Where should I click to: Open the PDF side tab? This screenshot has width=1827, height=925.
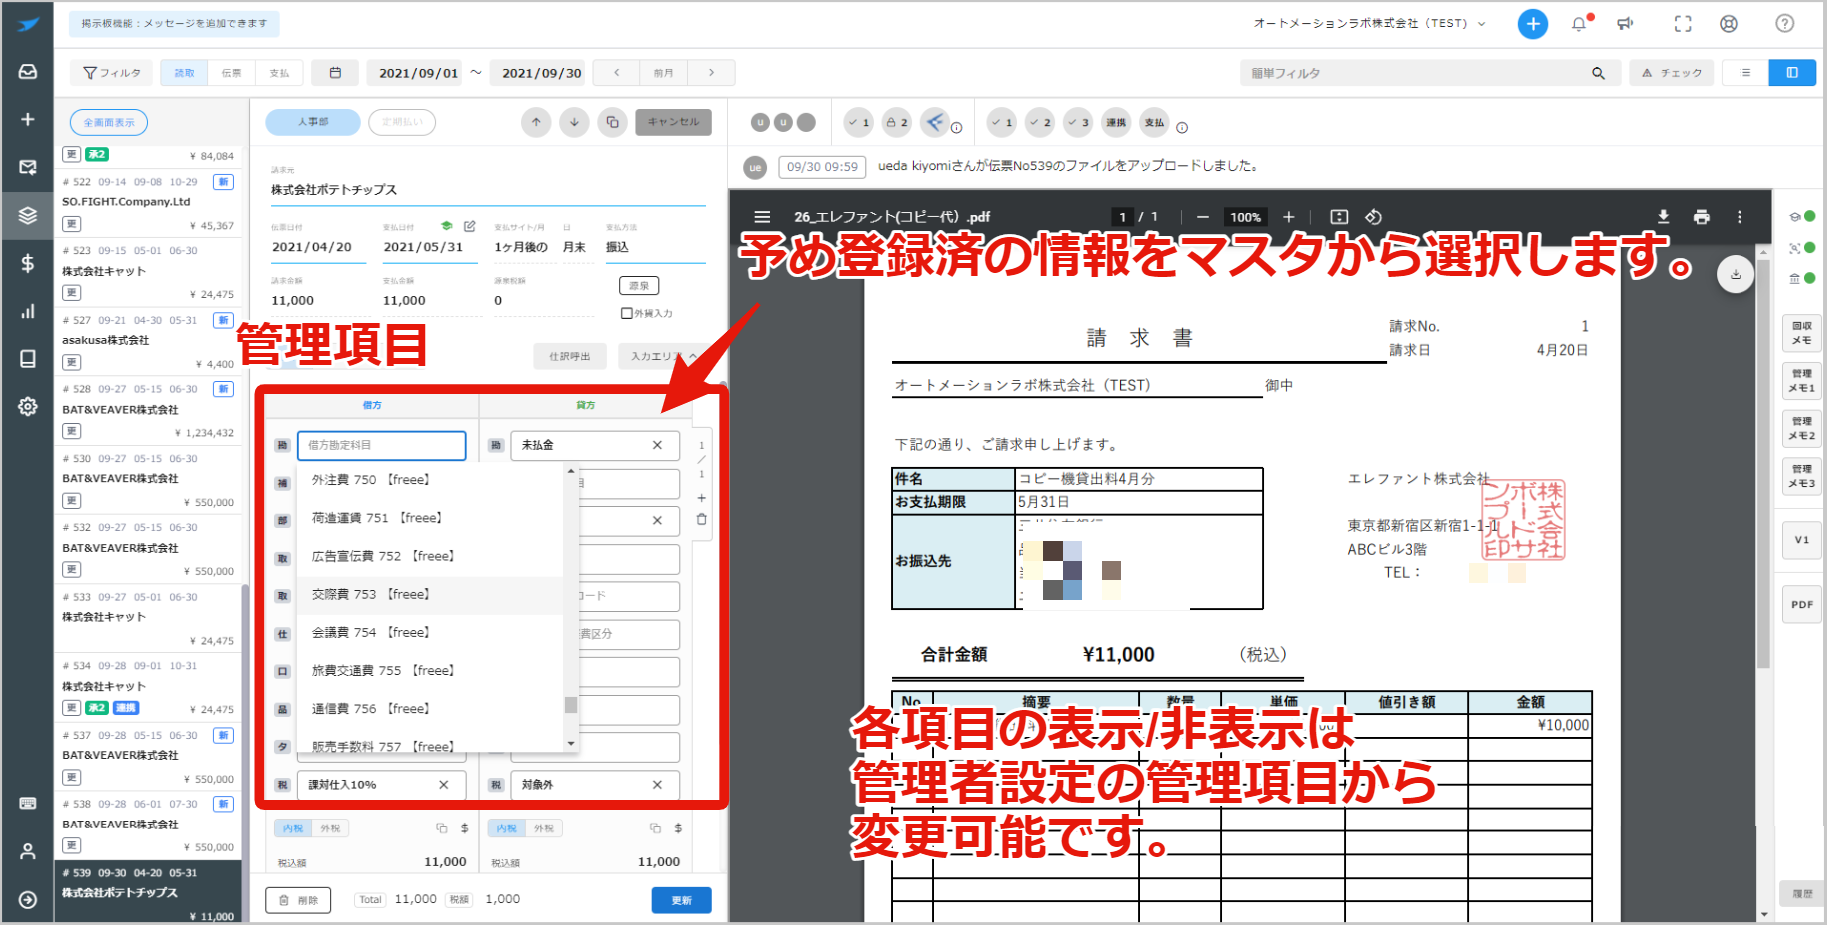(x=1801, y=604)
